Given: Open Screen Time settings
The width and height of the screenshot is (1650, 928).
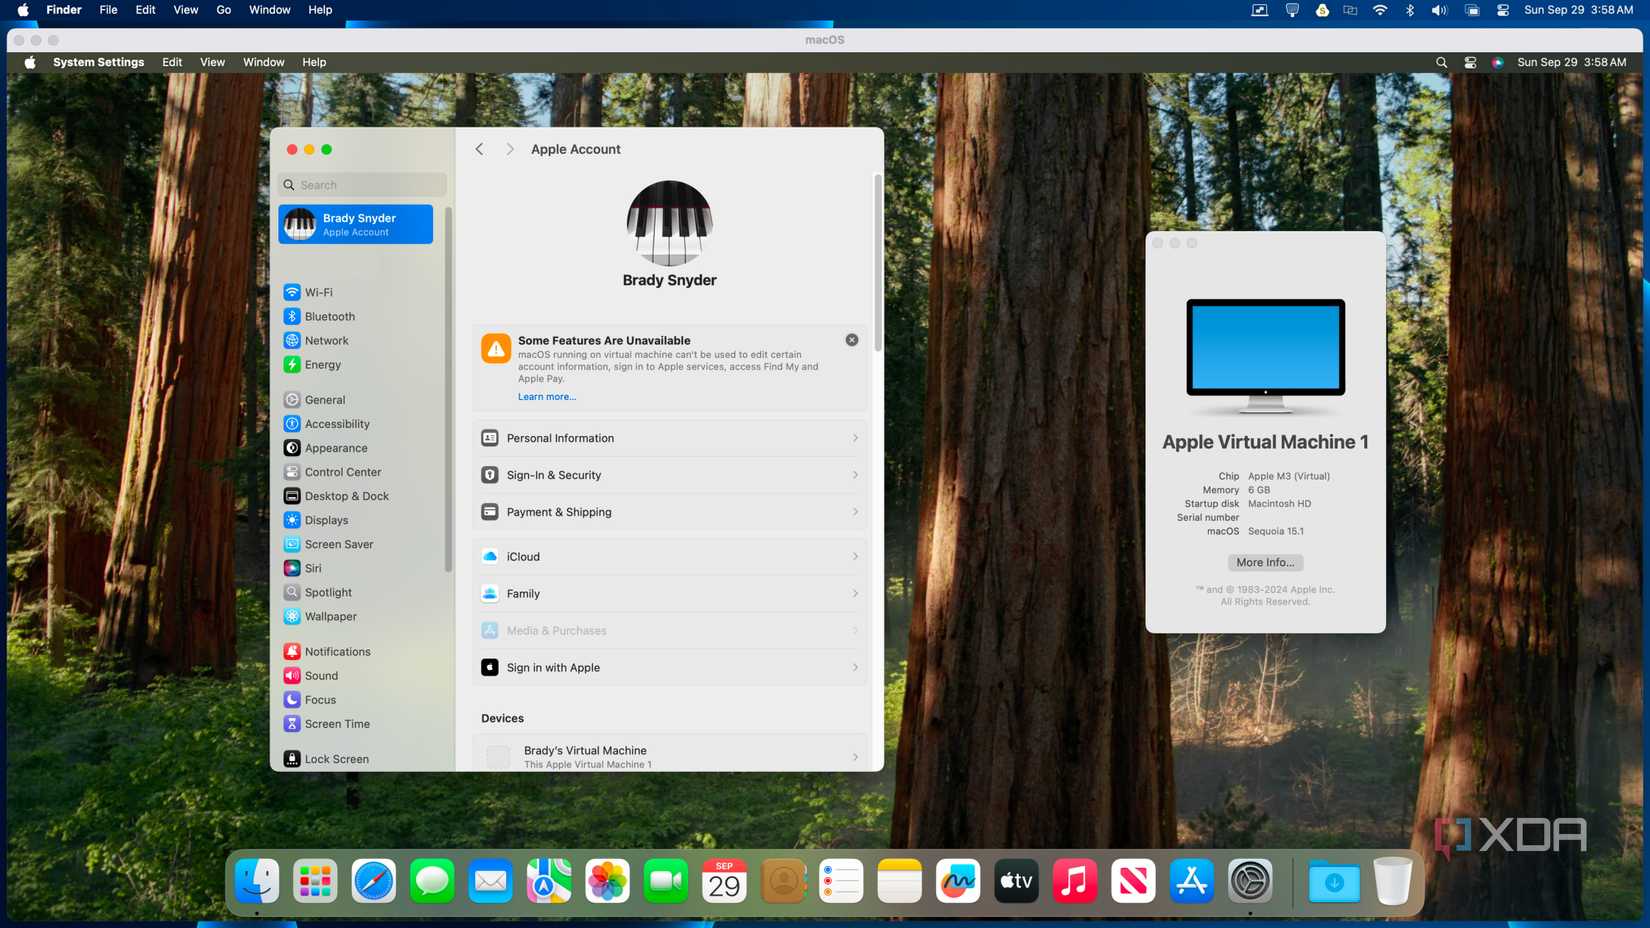Looking at the screenshot, I should point(327,724).
